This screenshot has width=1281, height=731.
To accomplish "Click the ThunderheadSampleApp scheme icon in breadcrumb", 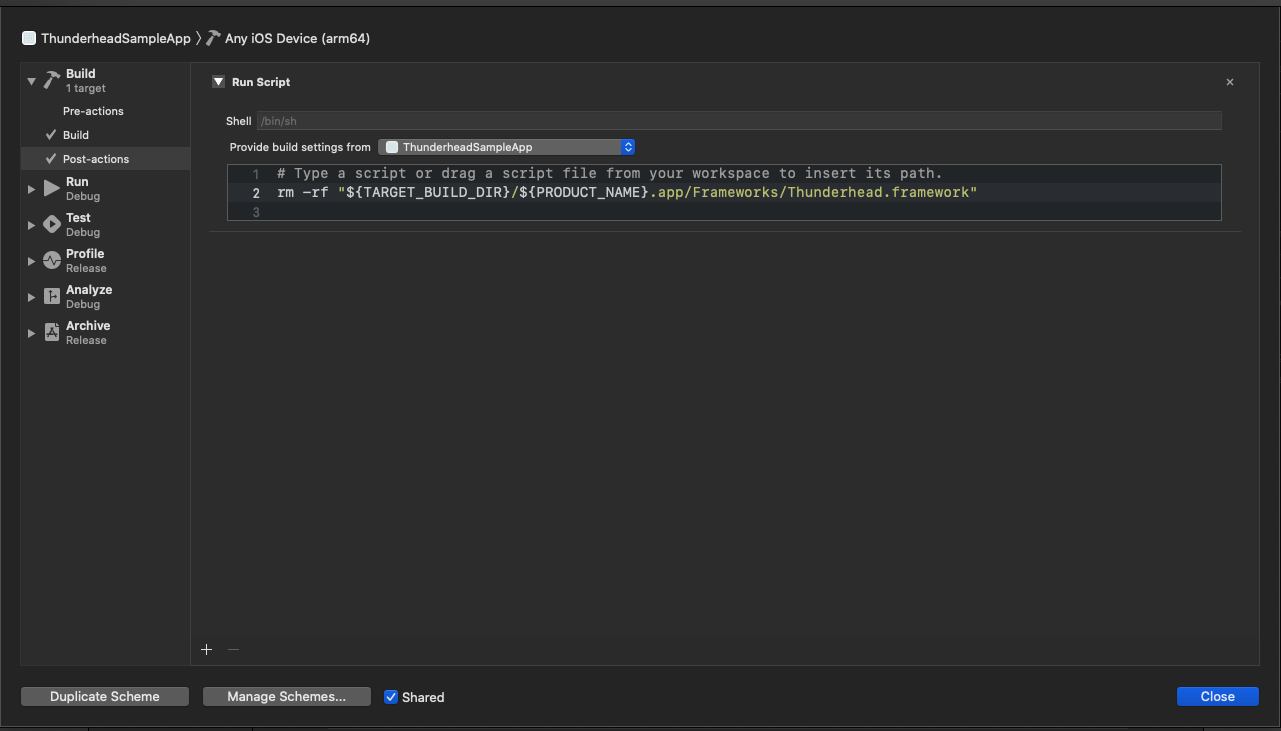I will 29,38.
